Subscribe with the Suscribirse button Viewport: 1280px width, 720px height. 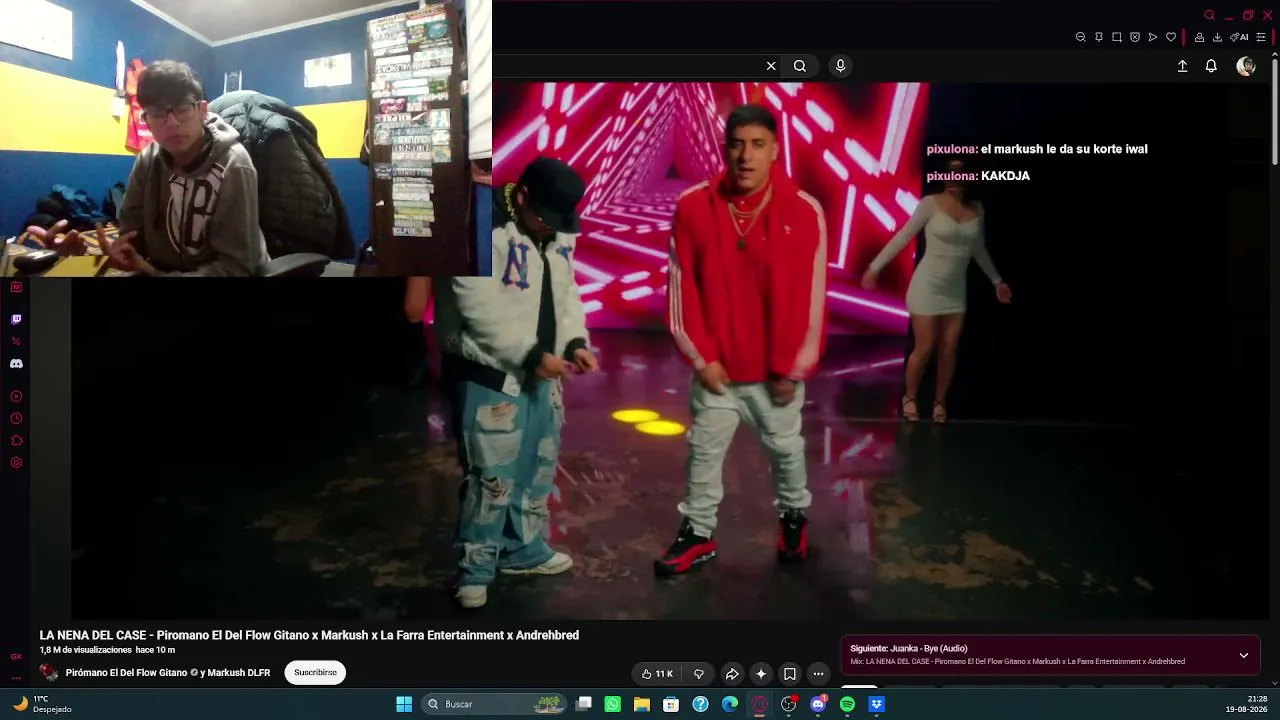point(315,673)
